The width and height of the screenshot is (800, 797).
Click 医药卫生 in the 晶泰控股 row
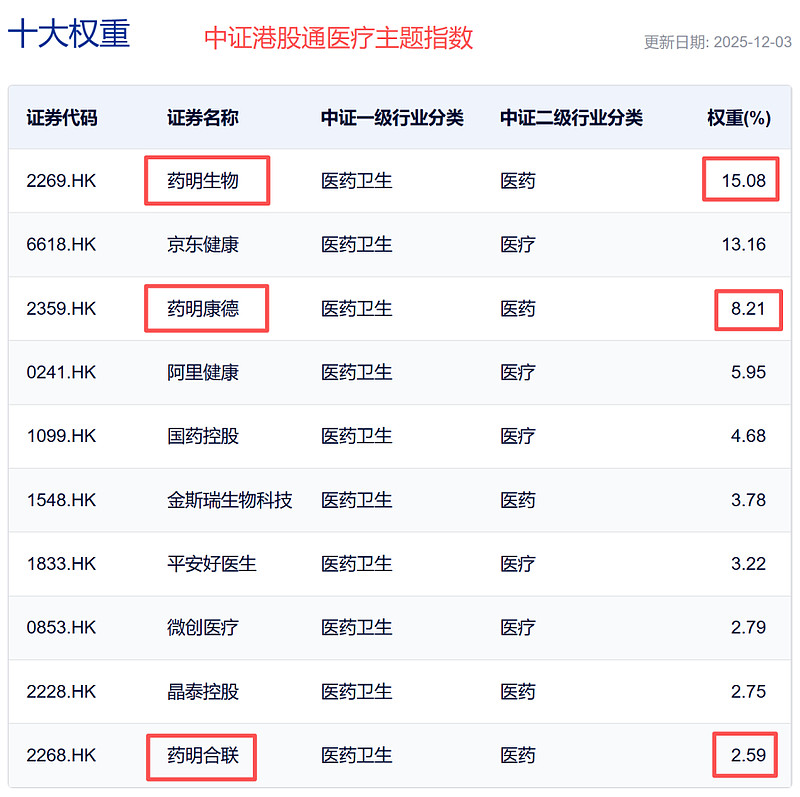pyautogui.click(x=356, y=691)
